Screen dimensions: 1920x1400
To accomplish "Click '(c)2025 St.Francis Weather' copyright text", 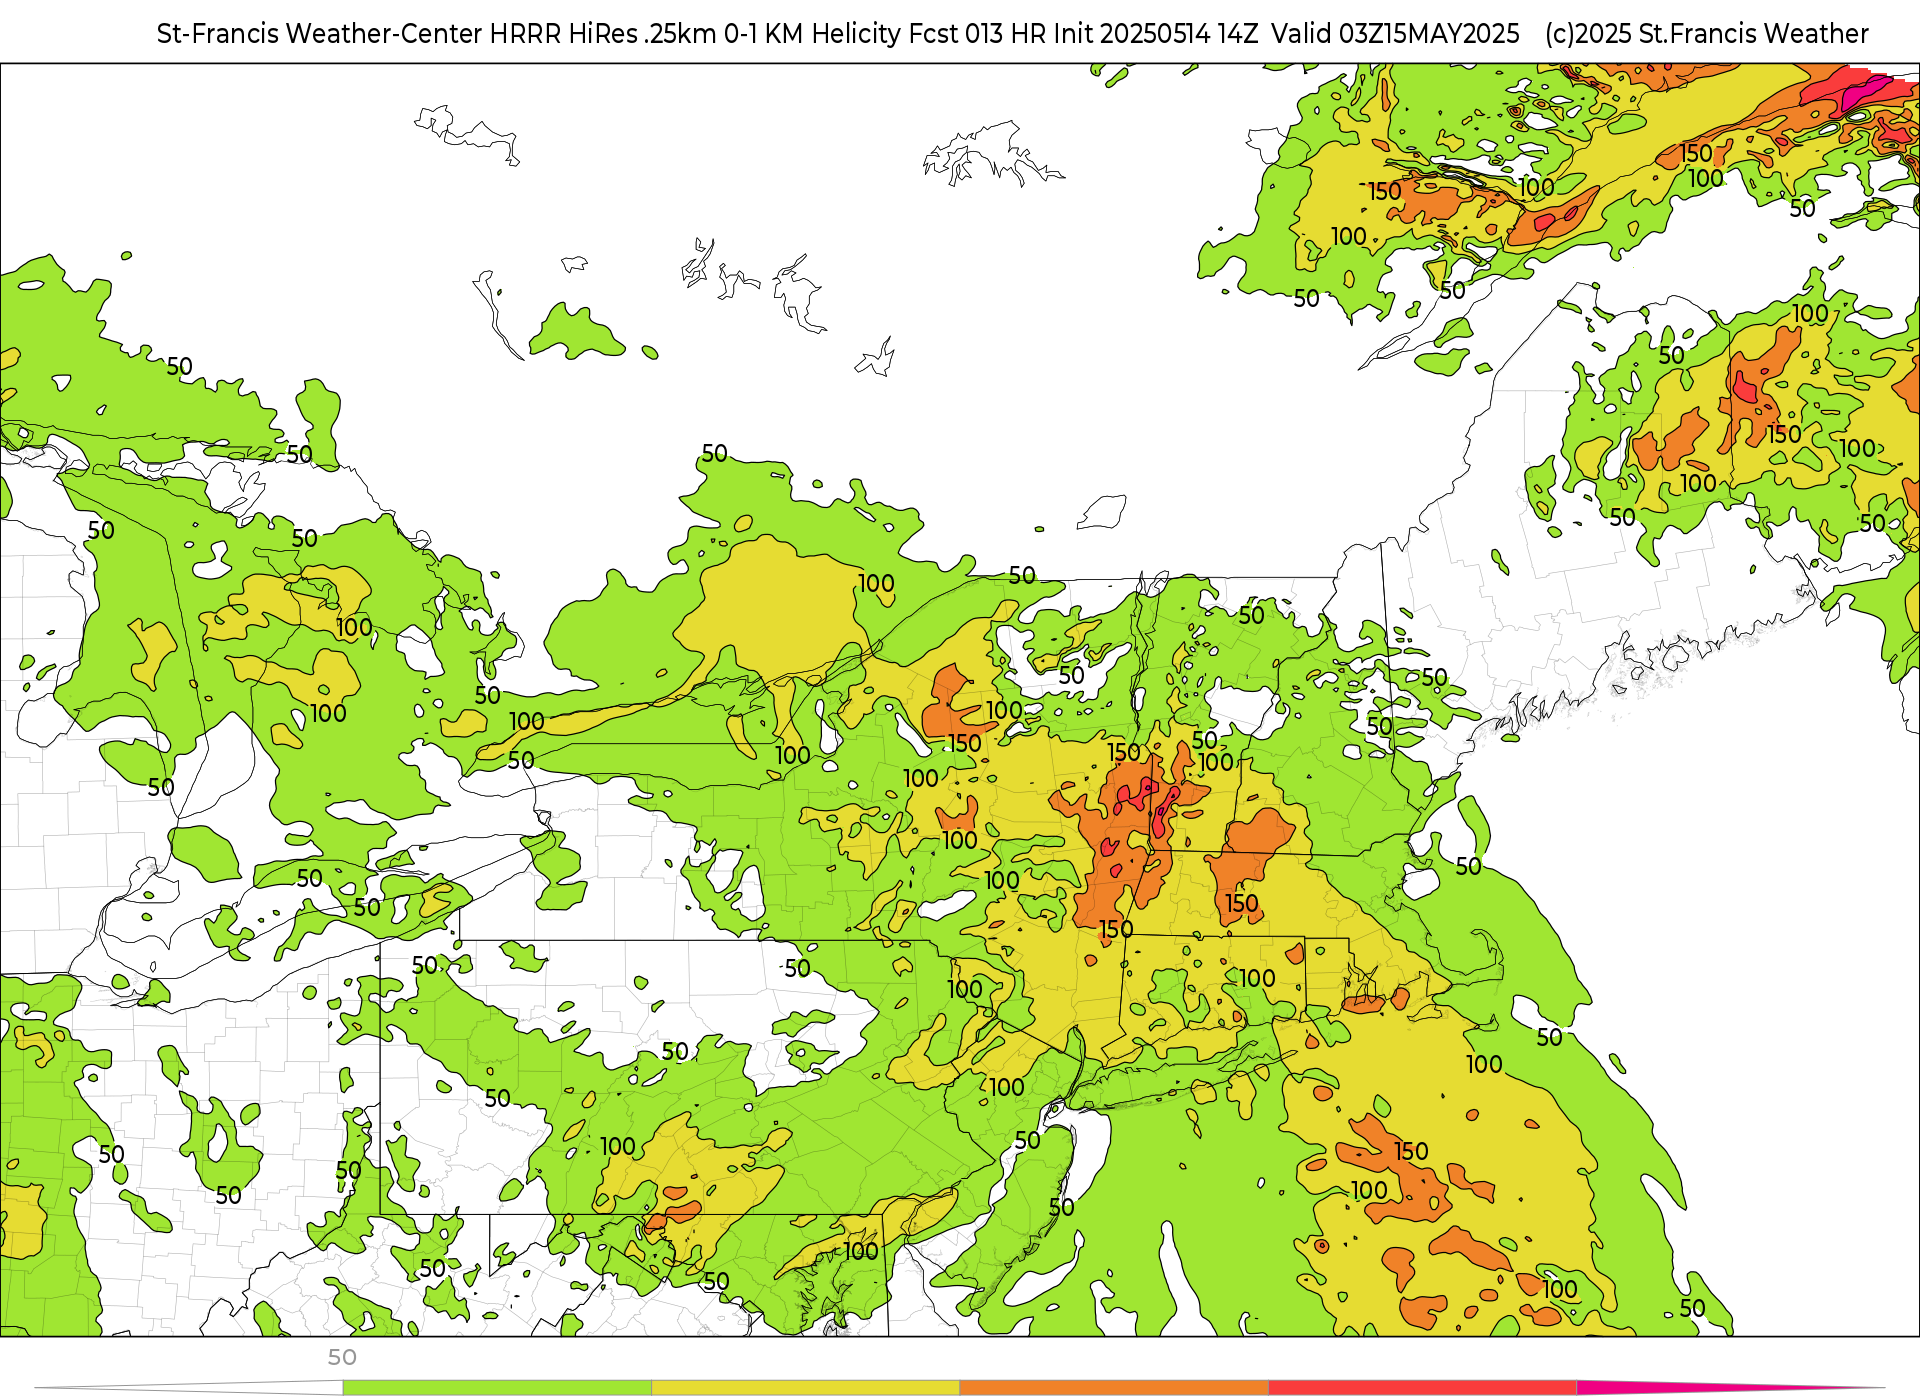I will click(1707, 34).
